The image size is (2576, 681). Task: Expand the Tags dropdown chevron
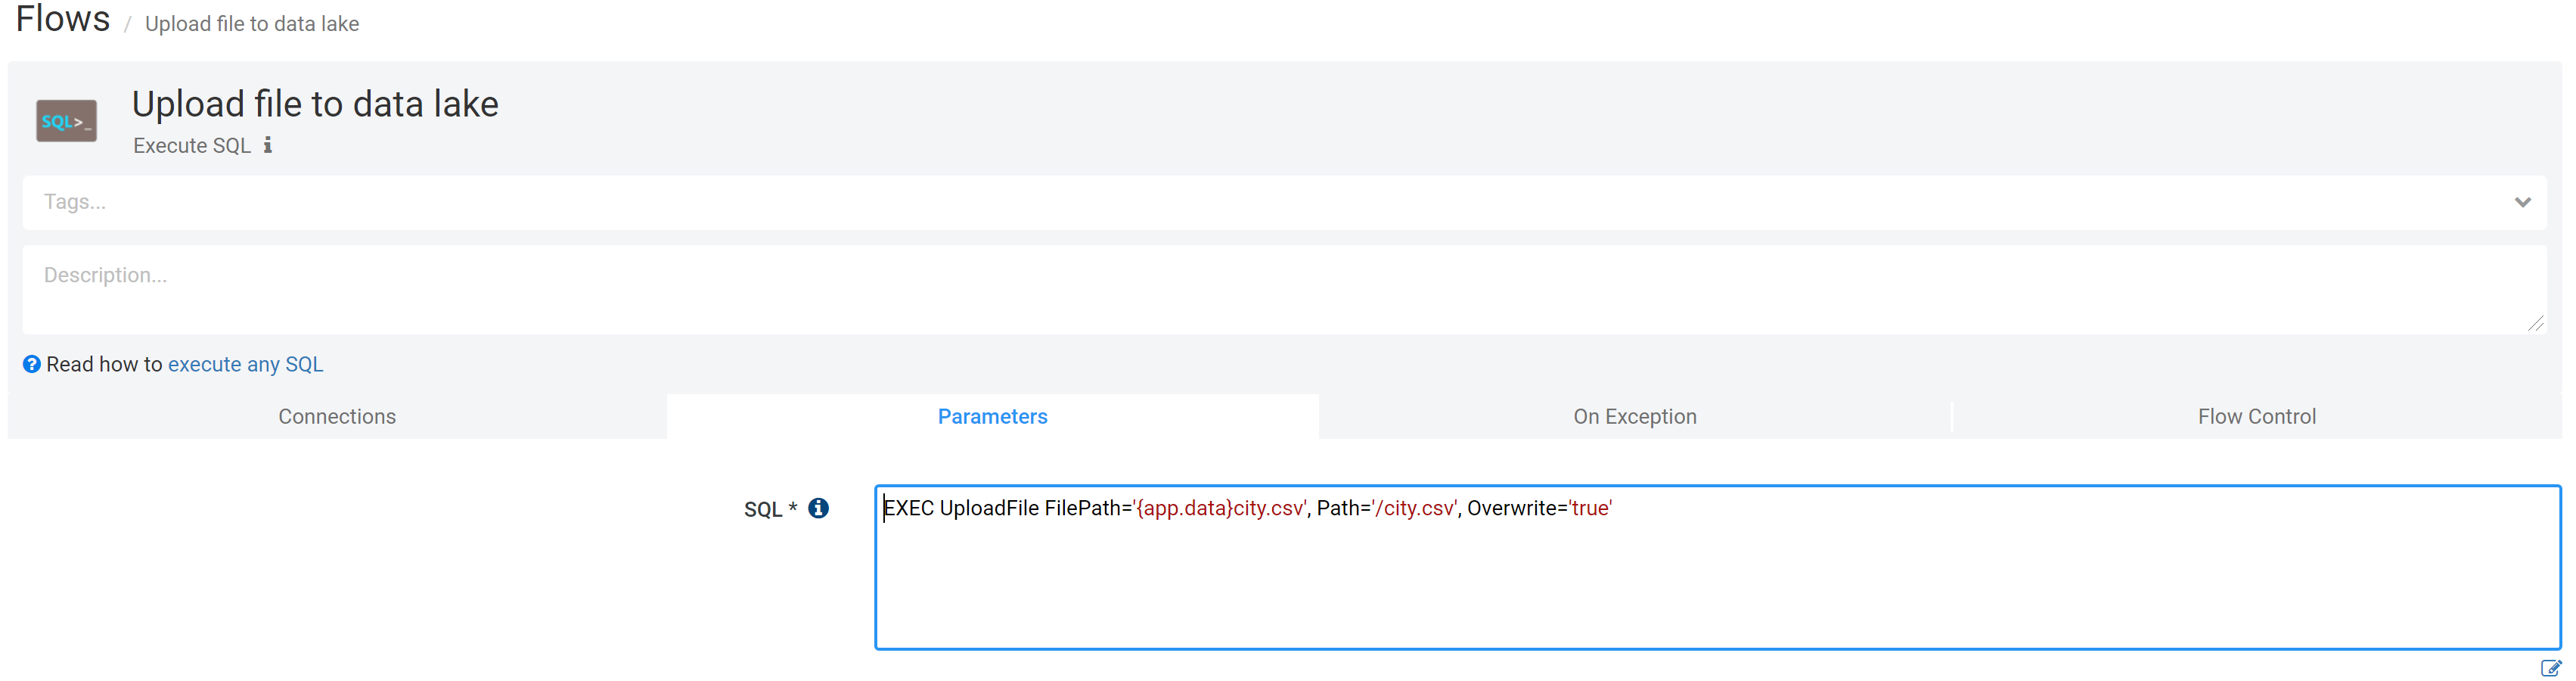[x=2522, y=203]
